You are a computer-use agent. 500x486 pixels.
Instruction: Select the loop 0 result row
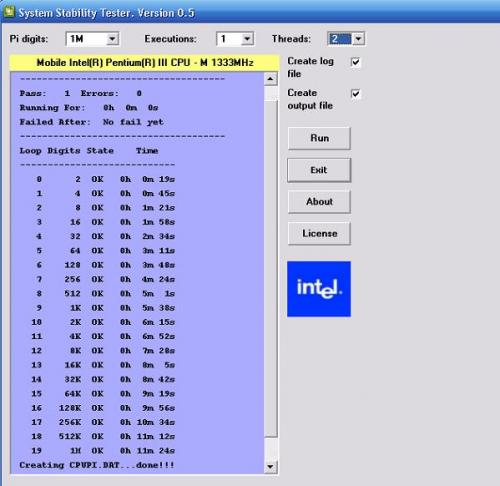coord(105,179)
